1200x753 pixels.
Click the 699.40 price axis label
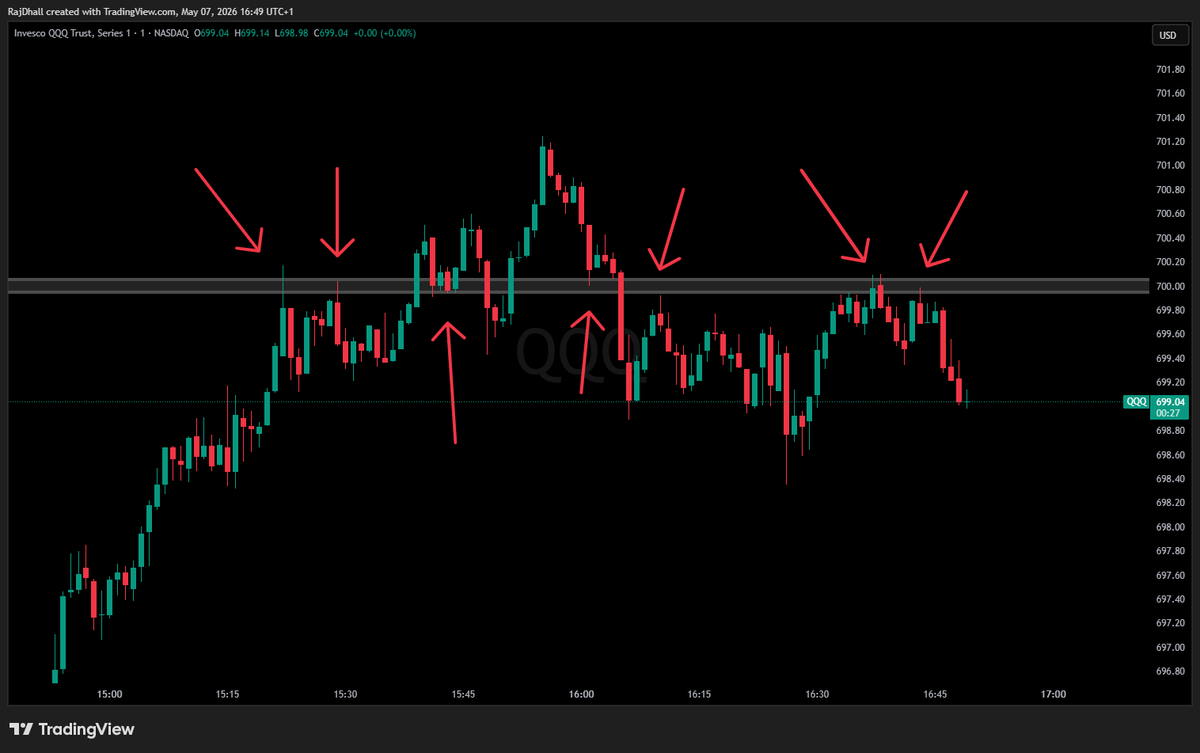1170,358
